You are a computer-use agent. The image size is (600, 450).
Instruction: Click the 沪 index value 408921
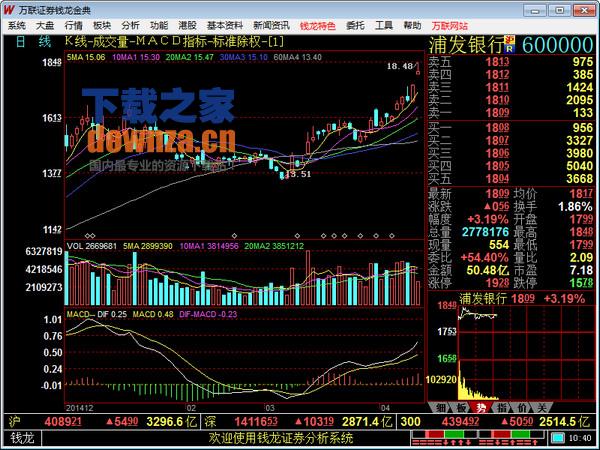pos(63,422)
